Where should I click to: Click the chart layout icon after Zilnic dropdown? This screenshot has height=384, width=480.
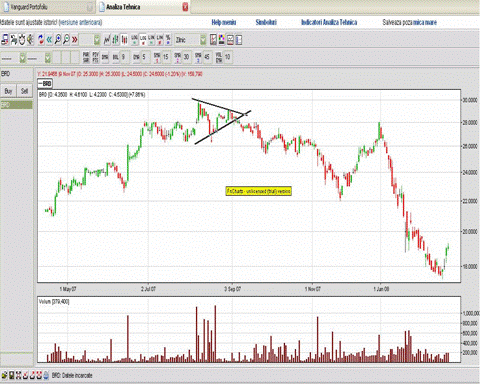point(213,40)
